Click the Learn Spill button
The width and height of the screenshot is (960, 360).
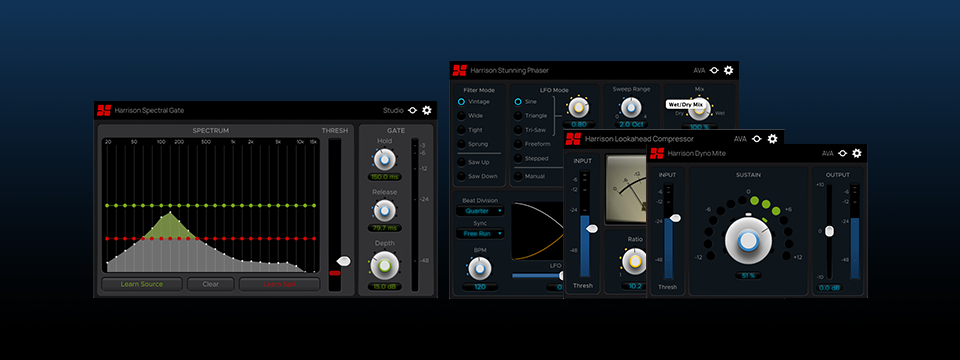click(x=279, y=284)
